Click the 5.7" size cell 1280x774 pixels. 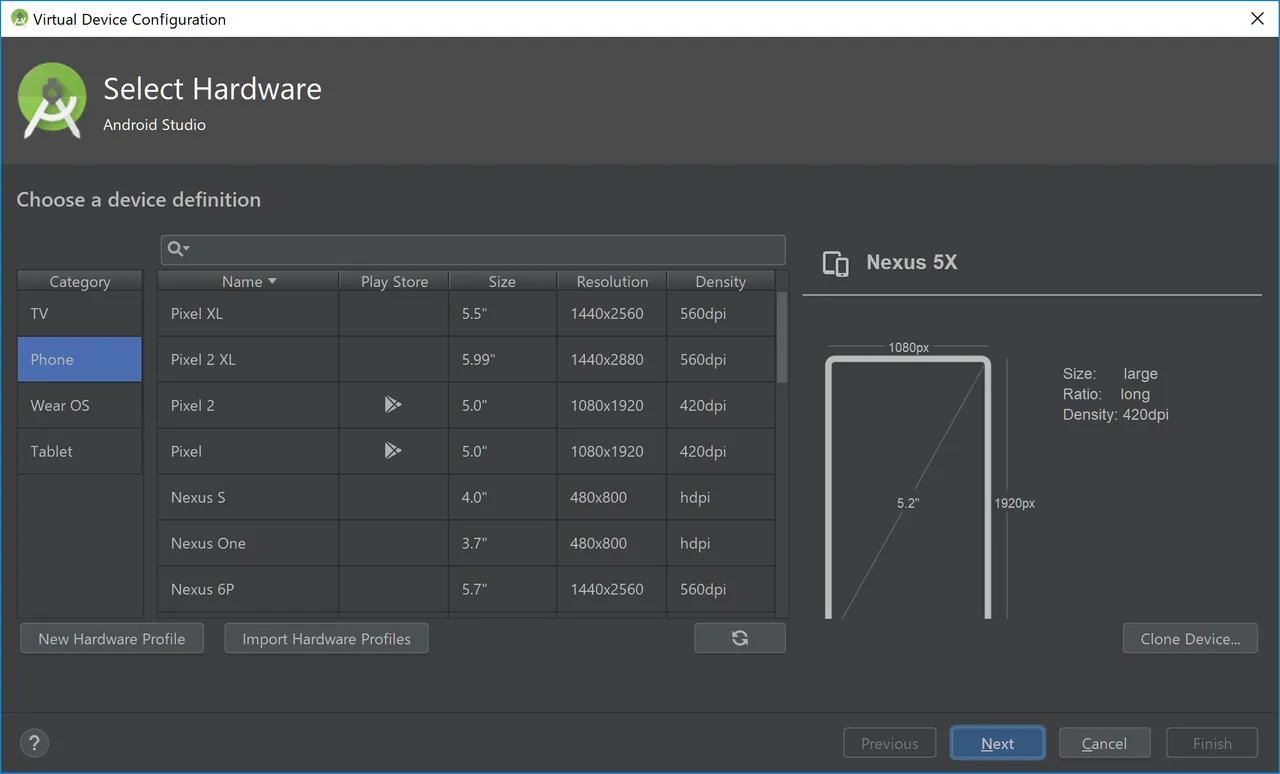(x=503, y=589)
